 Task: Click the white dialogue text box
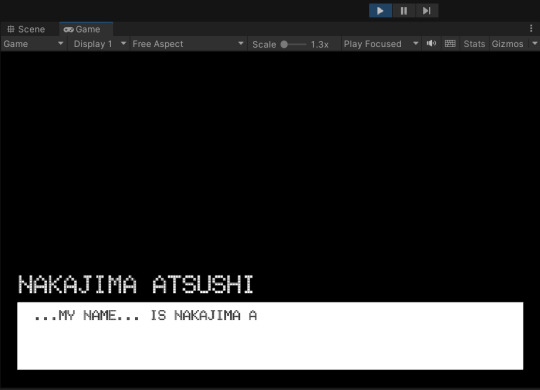270,336
